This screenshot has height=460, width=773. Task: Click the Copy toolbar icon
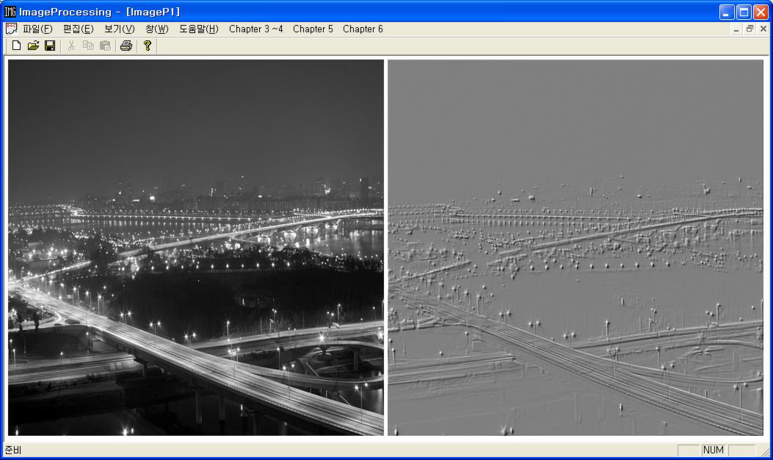point(88,46)
